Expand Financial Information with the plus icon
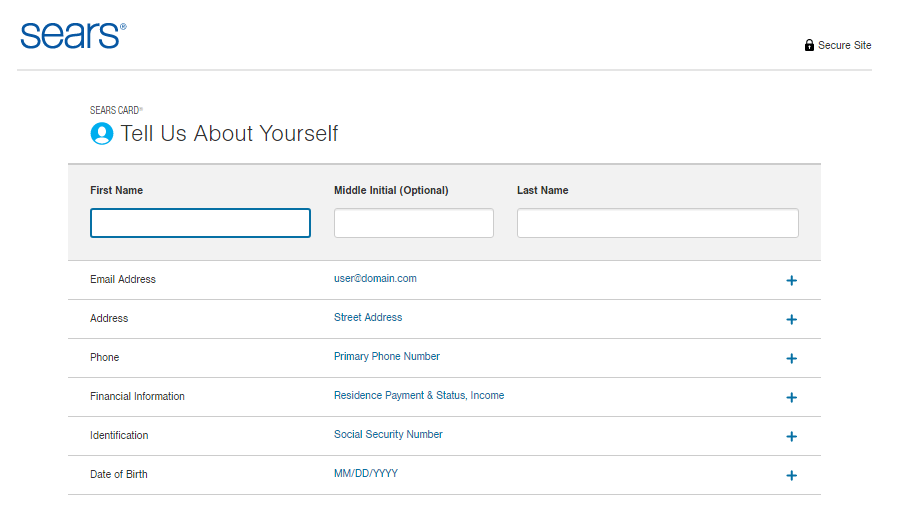Screen dimensions: 900x506 click(792, 398)
